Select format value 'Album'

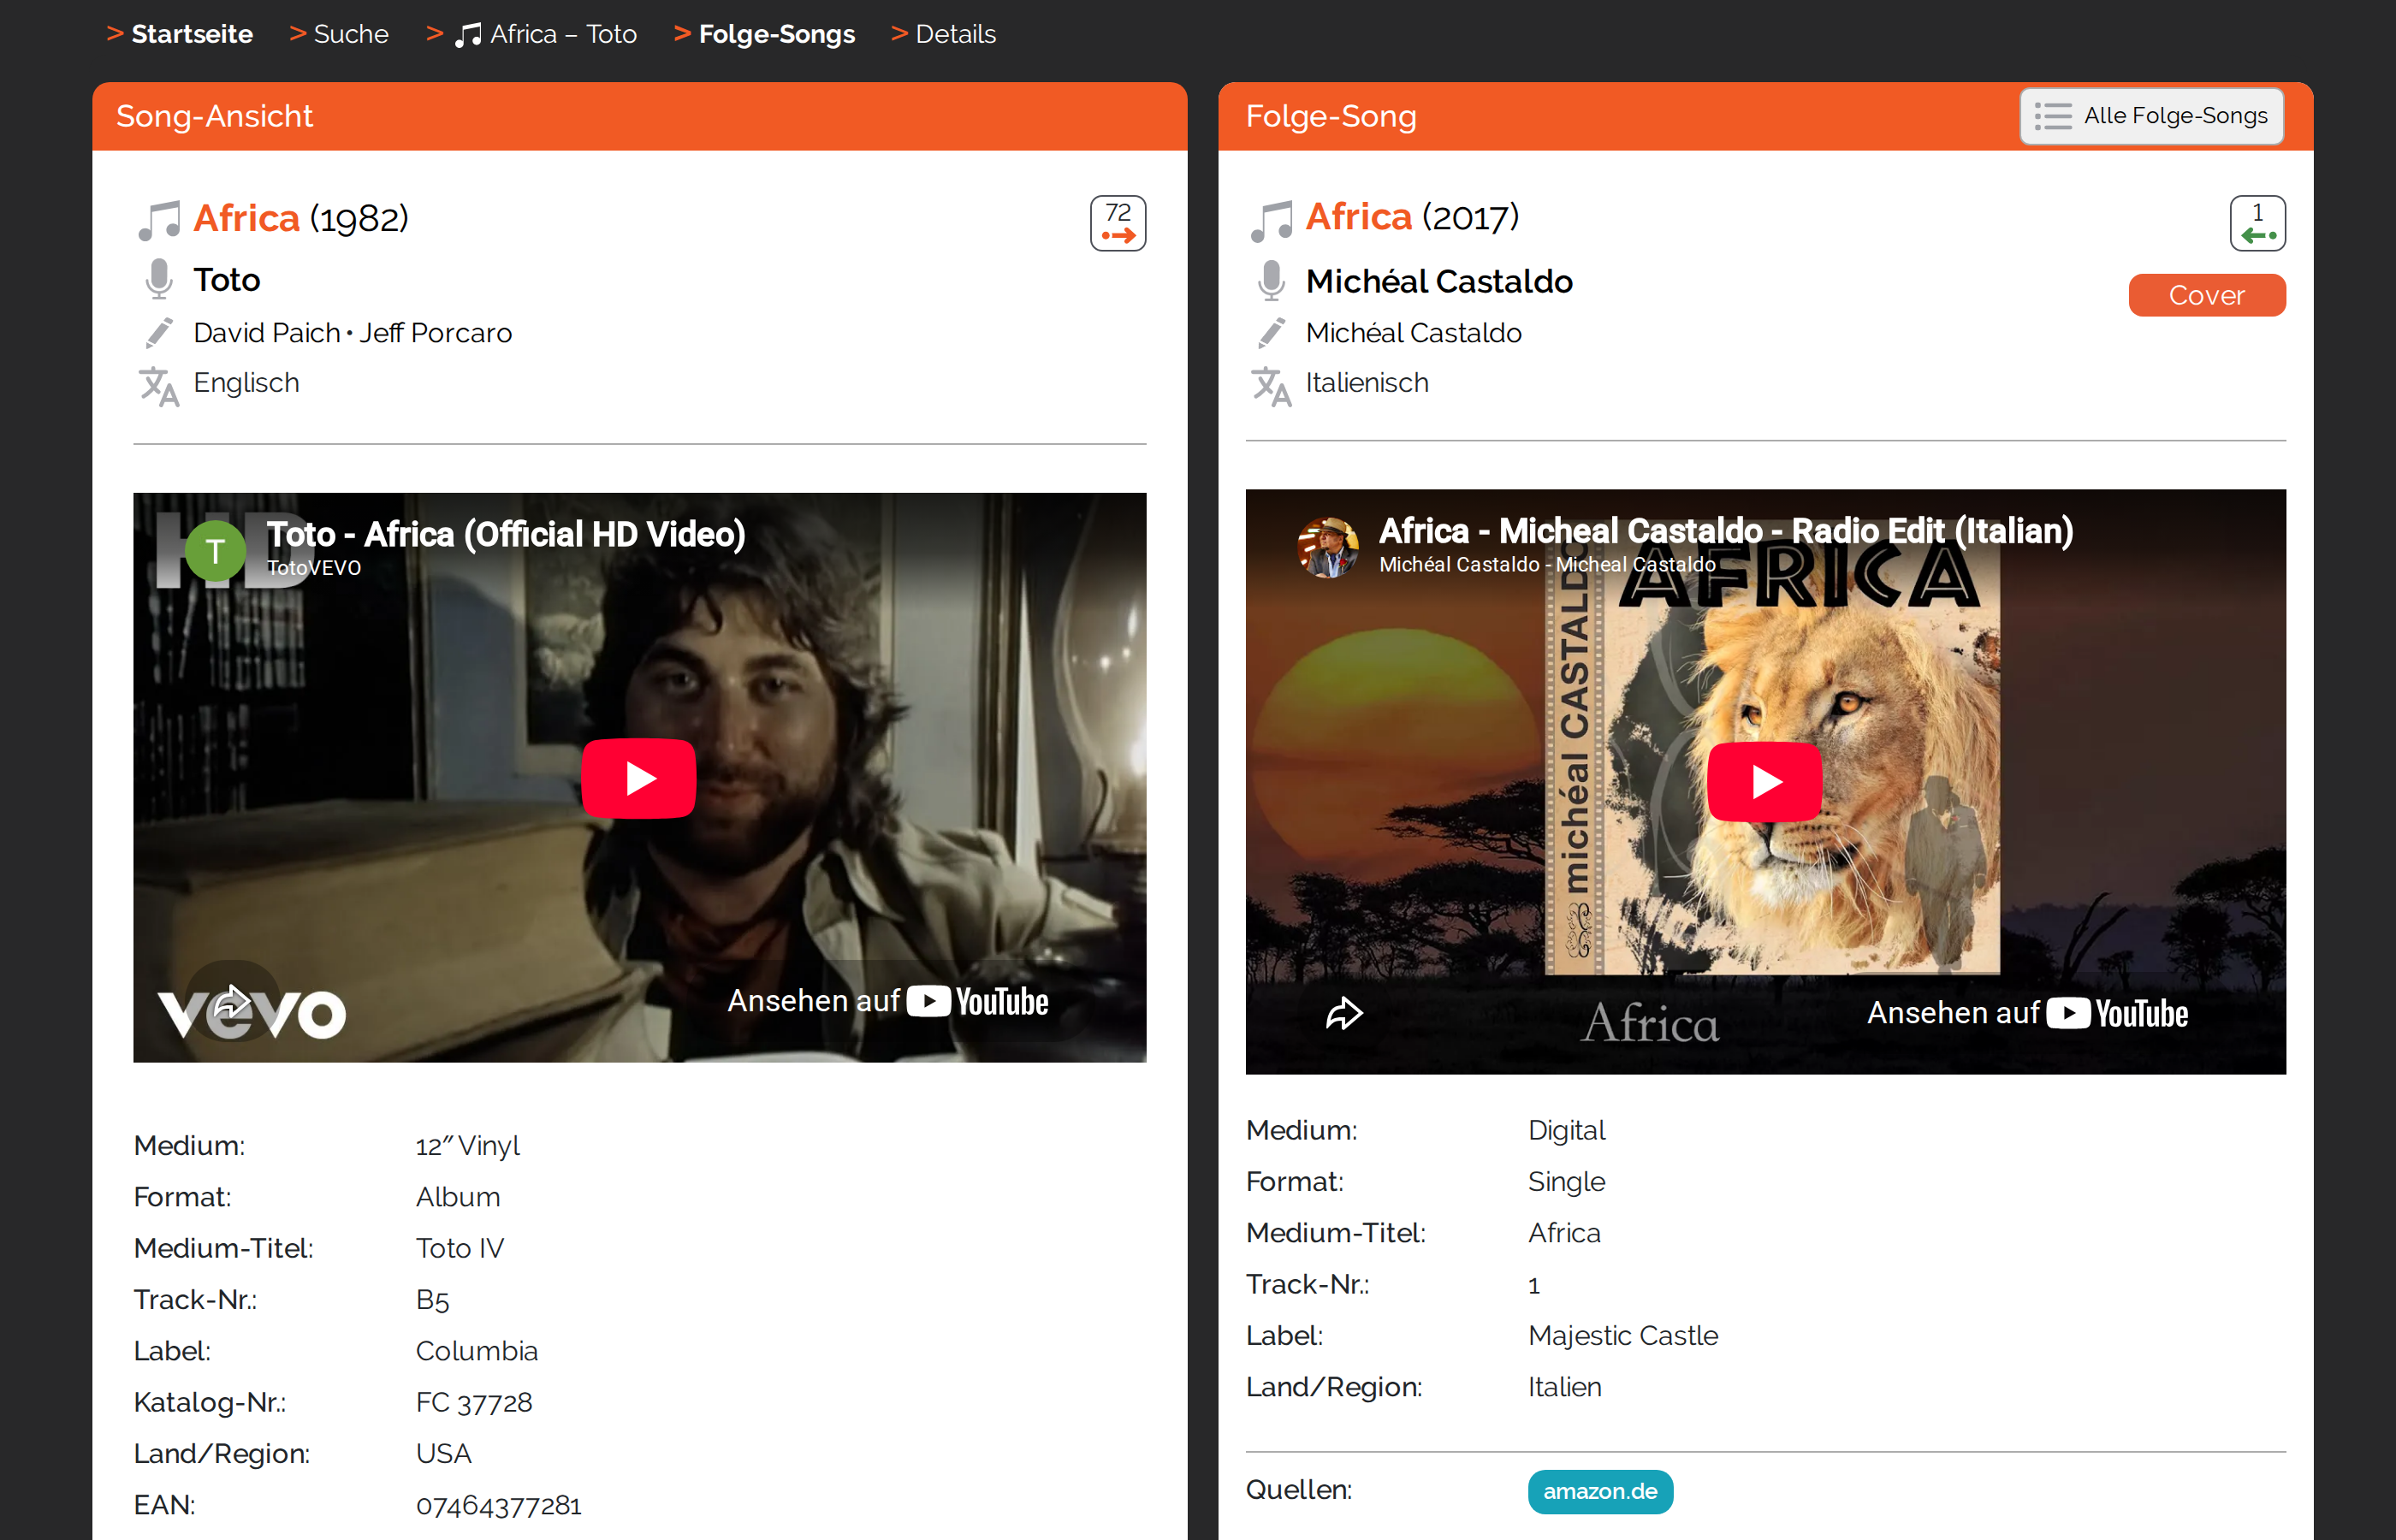(x=457, y=1197)
